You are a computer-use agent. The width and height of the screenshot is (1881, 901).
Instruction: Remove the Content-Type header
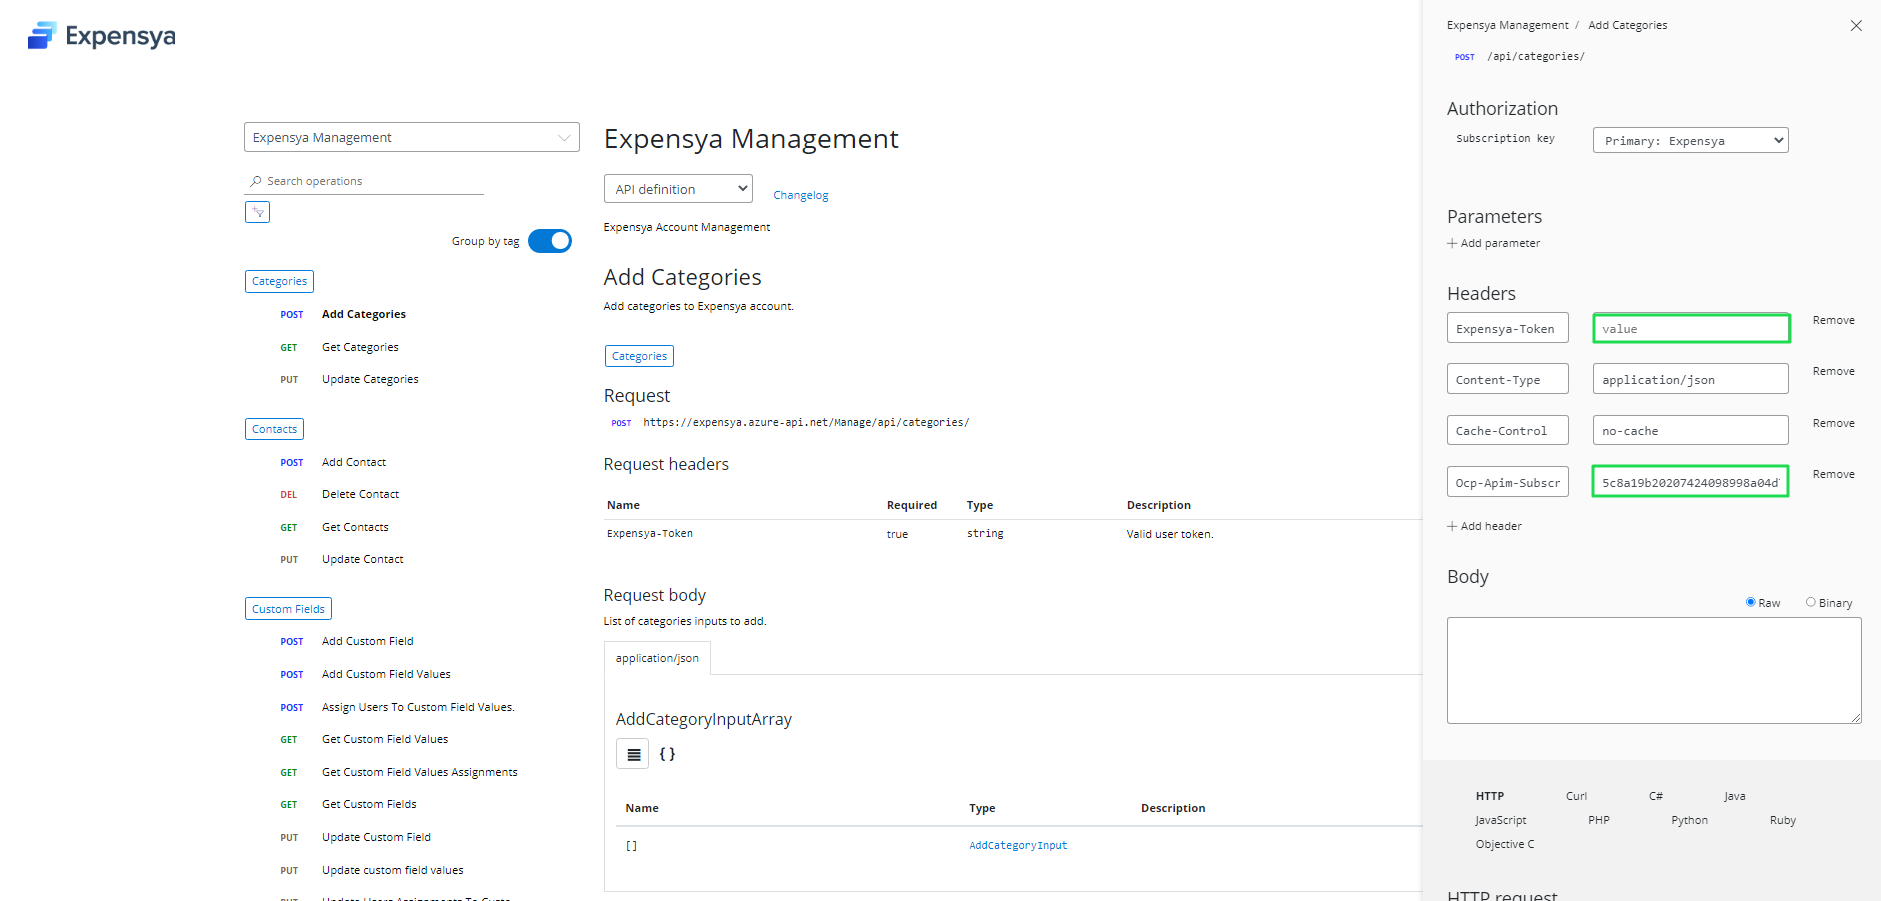(x=1834, y=371)
